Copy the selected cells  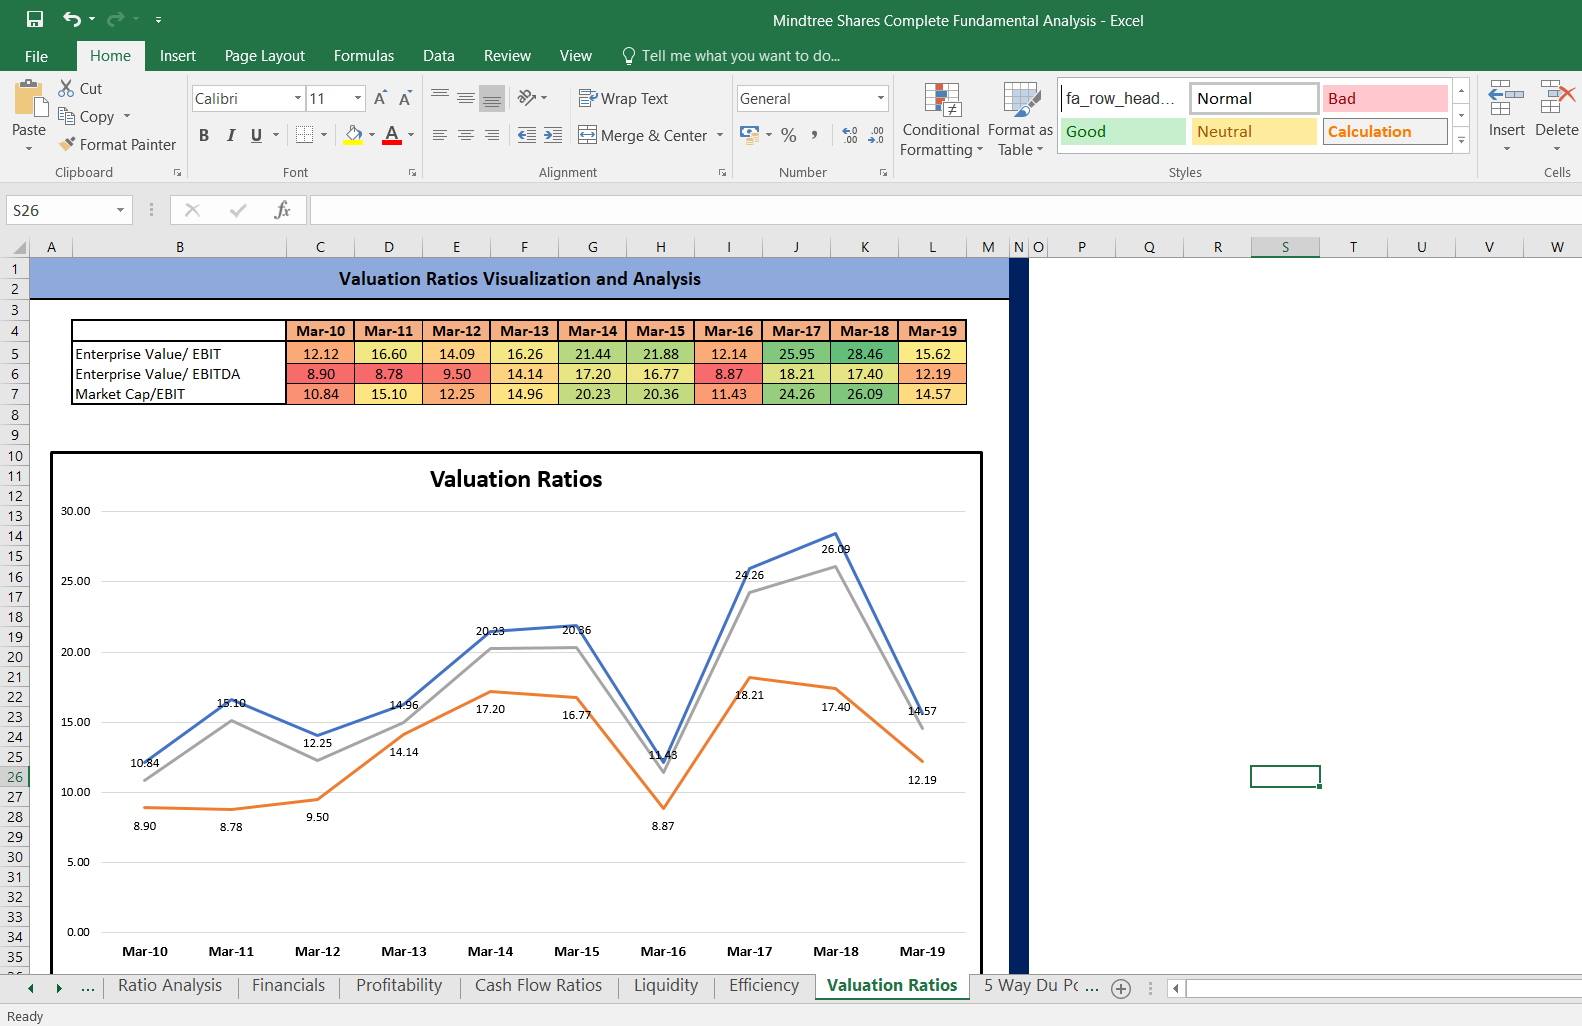click(86, 116)
